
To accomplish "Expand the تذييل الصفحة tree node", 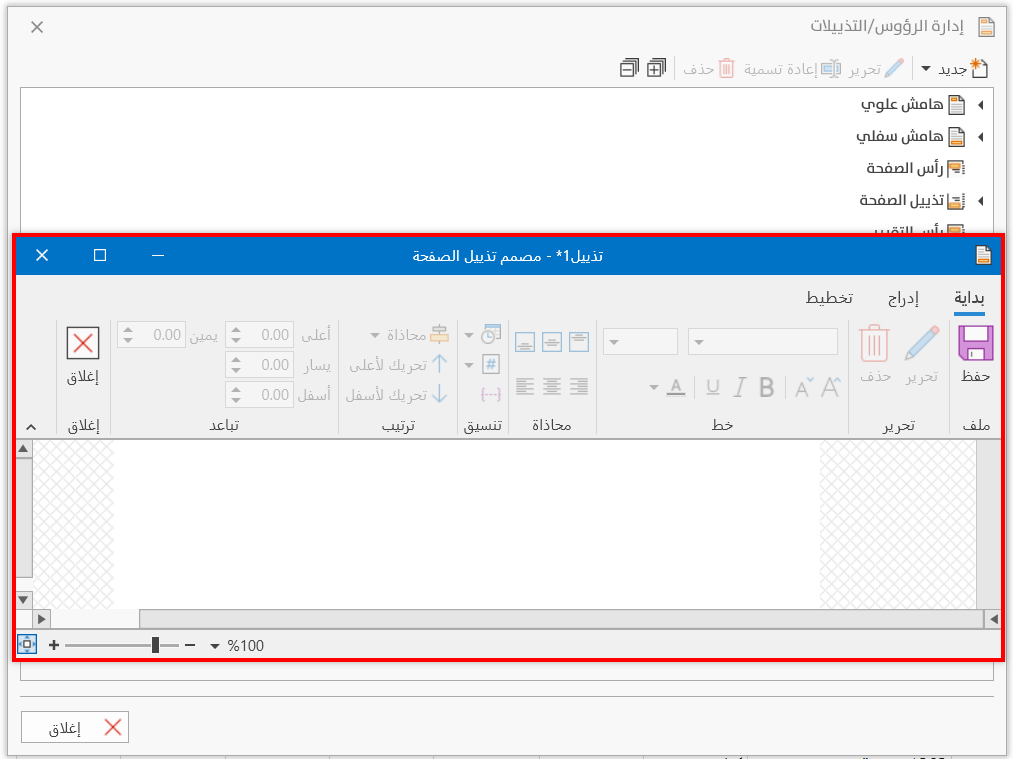I will (981, 201).
